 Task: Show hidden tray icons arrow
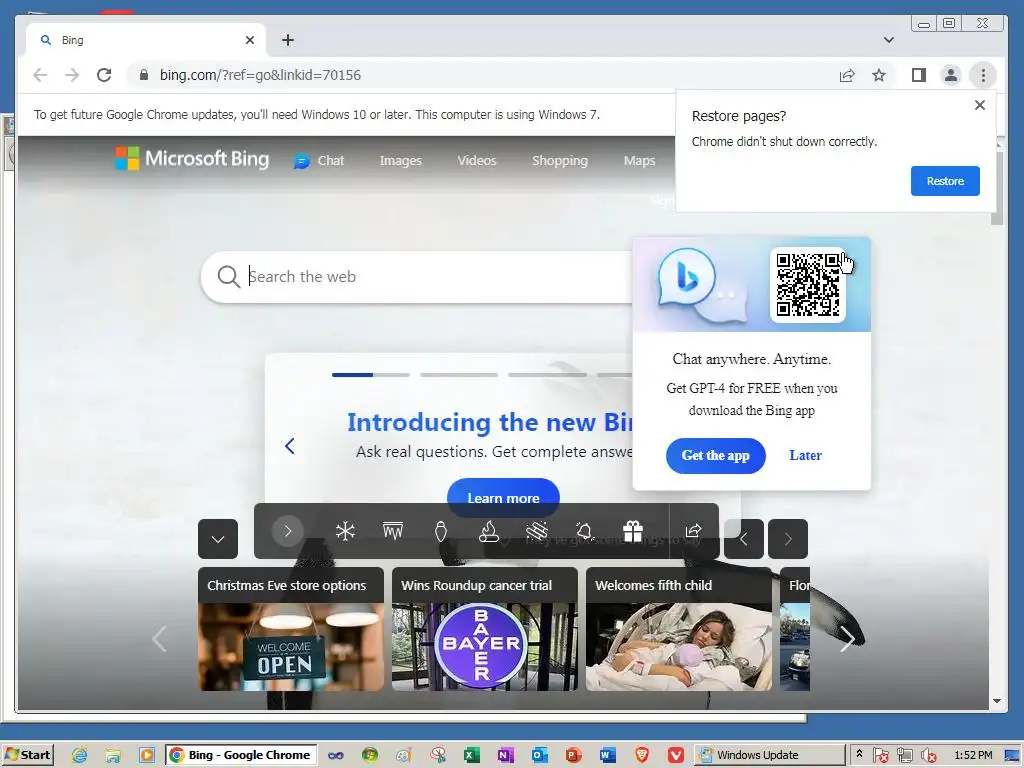click(x=859, y=753)
